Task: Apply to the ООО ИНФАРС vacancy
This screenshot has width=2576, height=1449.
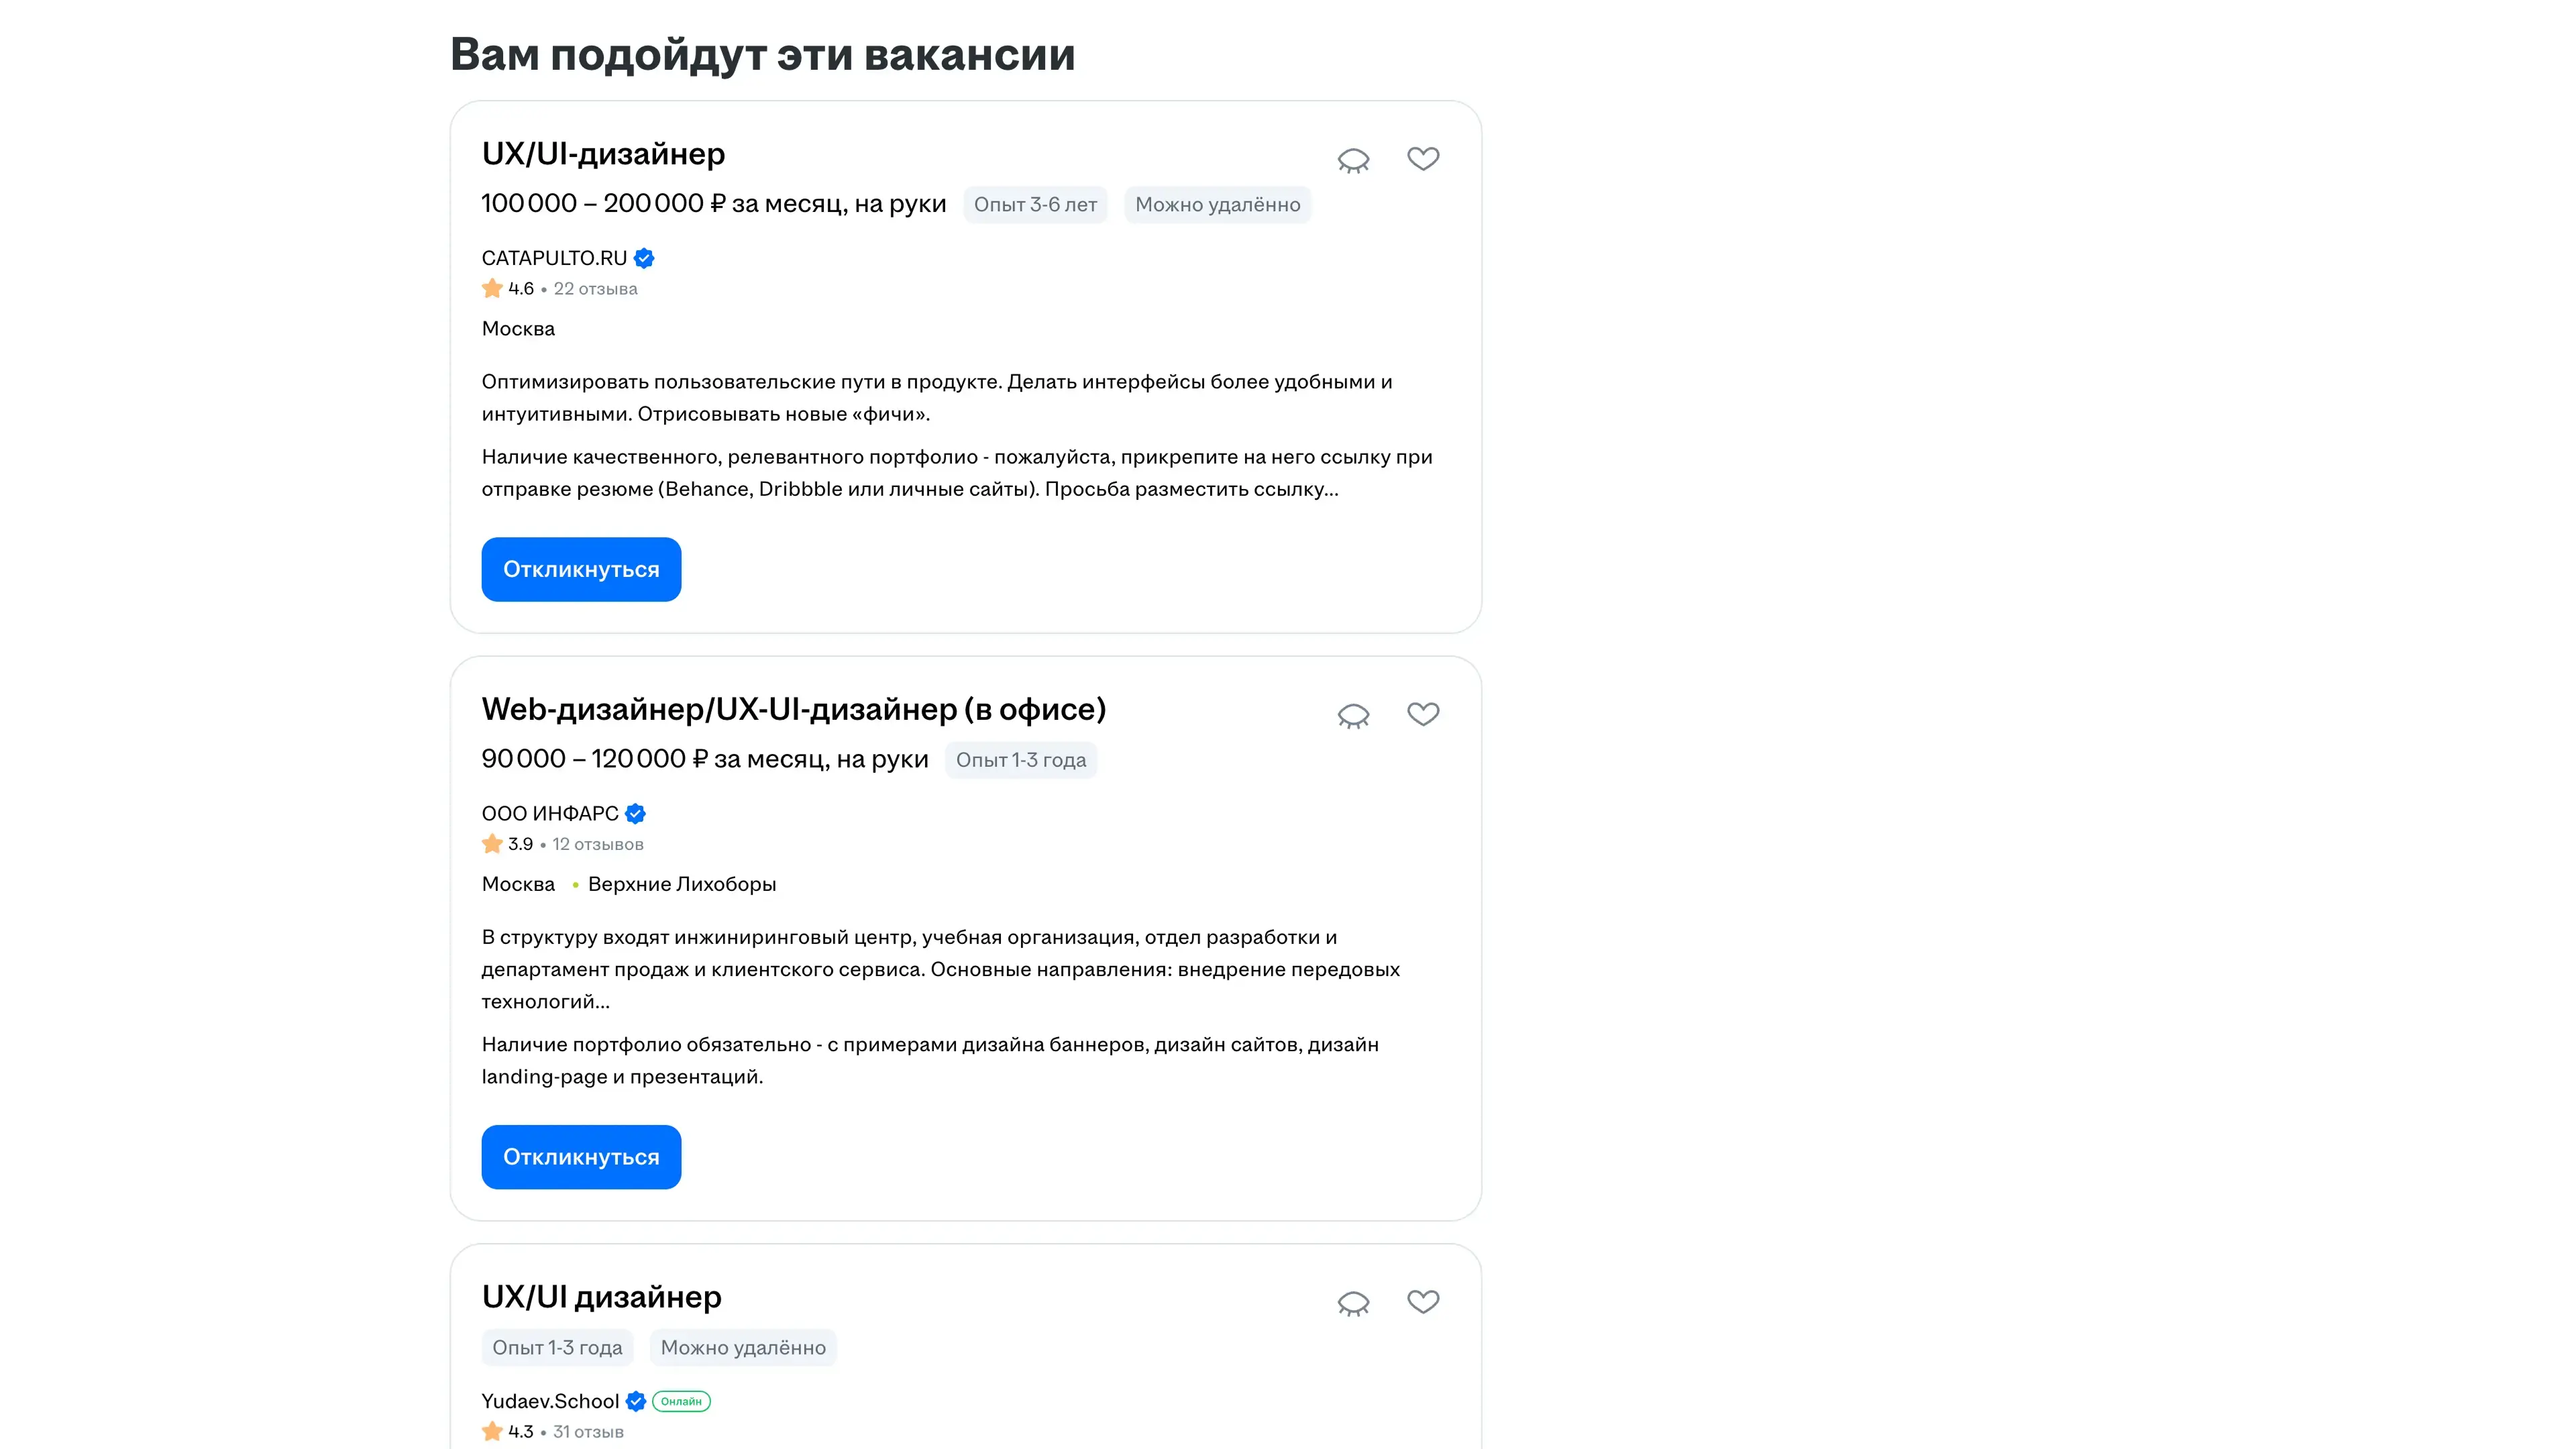Action: 581,1157
